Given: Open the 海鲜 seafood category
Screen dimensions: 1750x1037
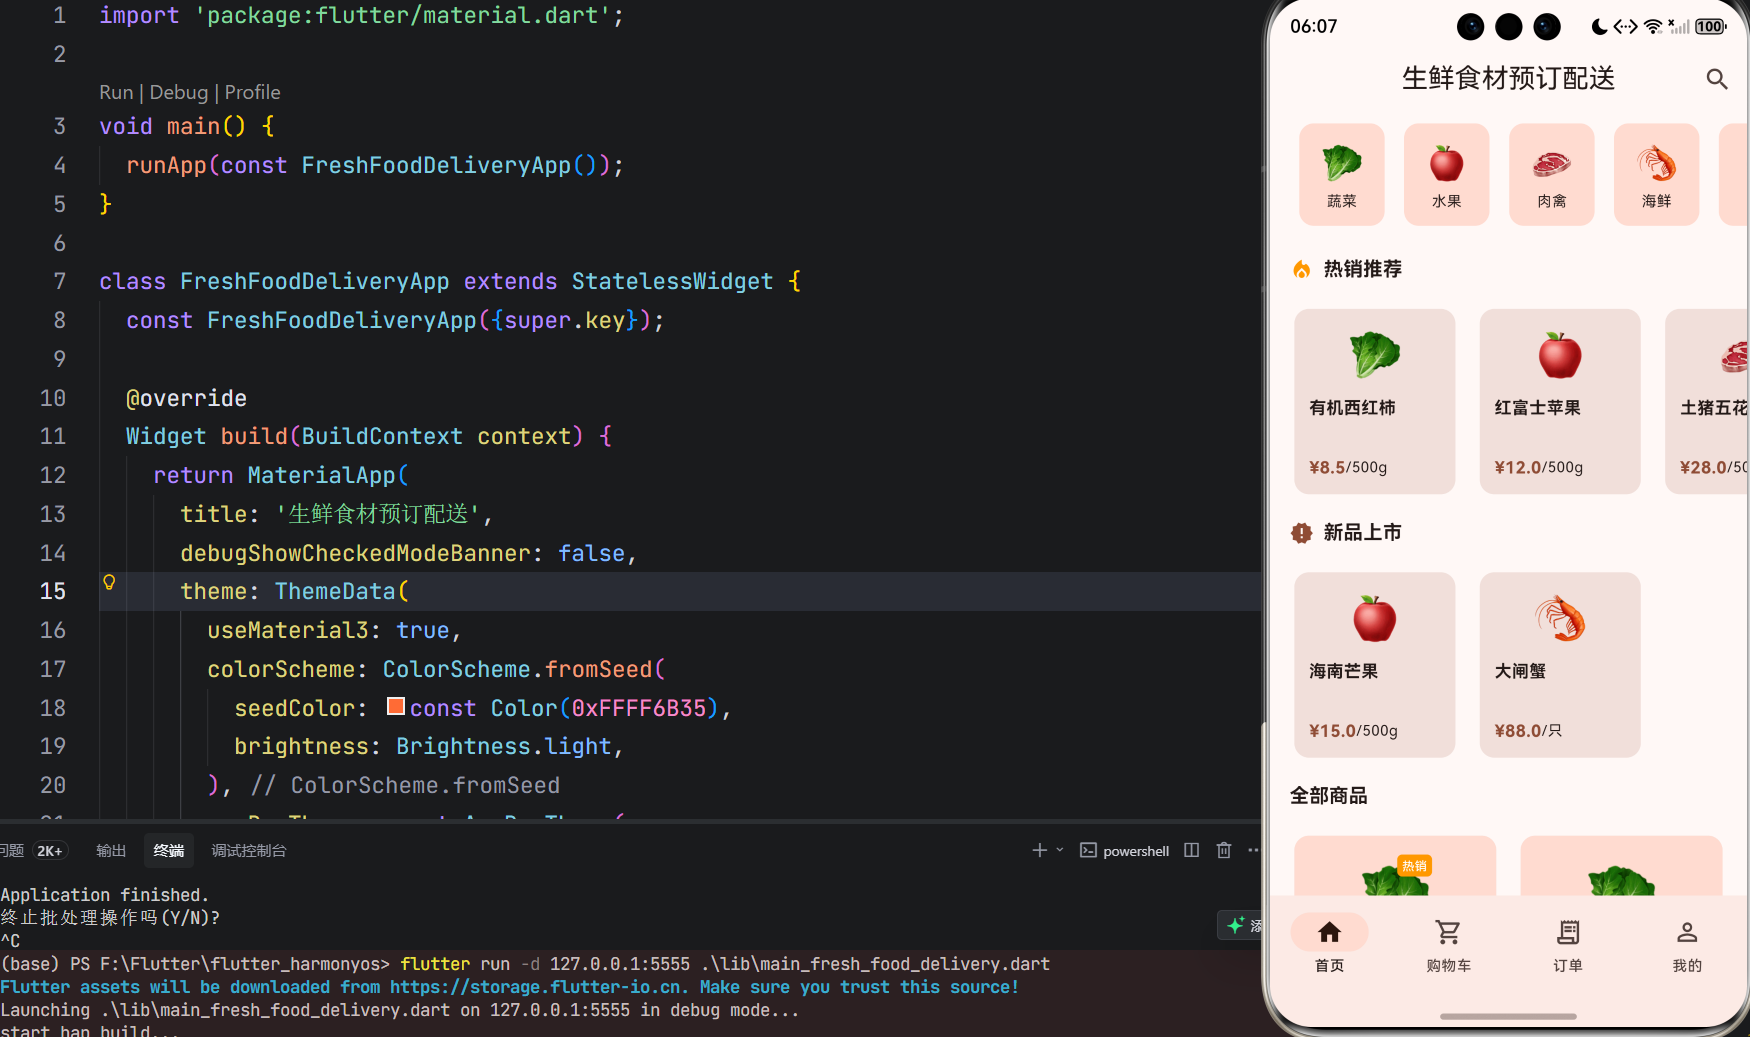Looking at the screenshot, I should (1657, 174).
